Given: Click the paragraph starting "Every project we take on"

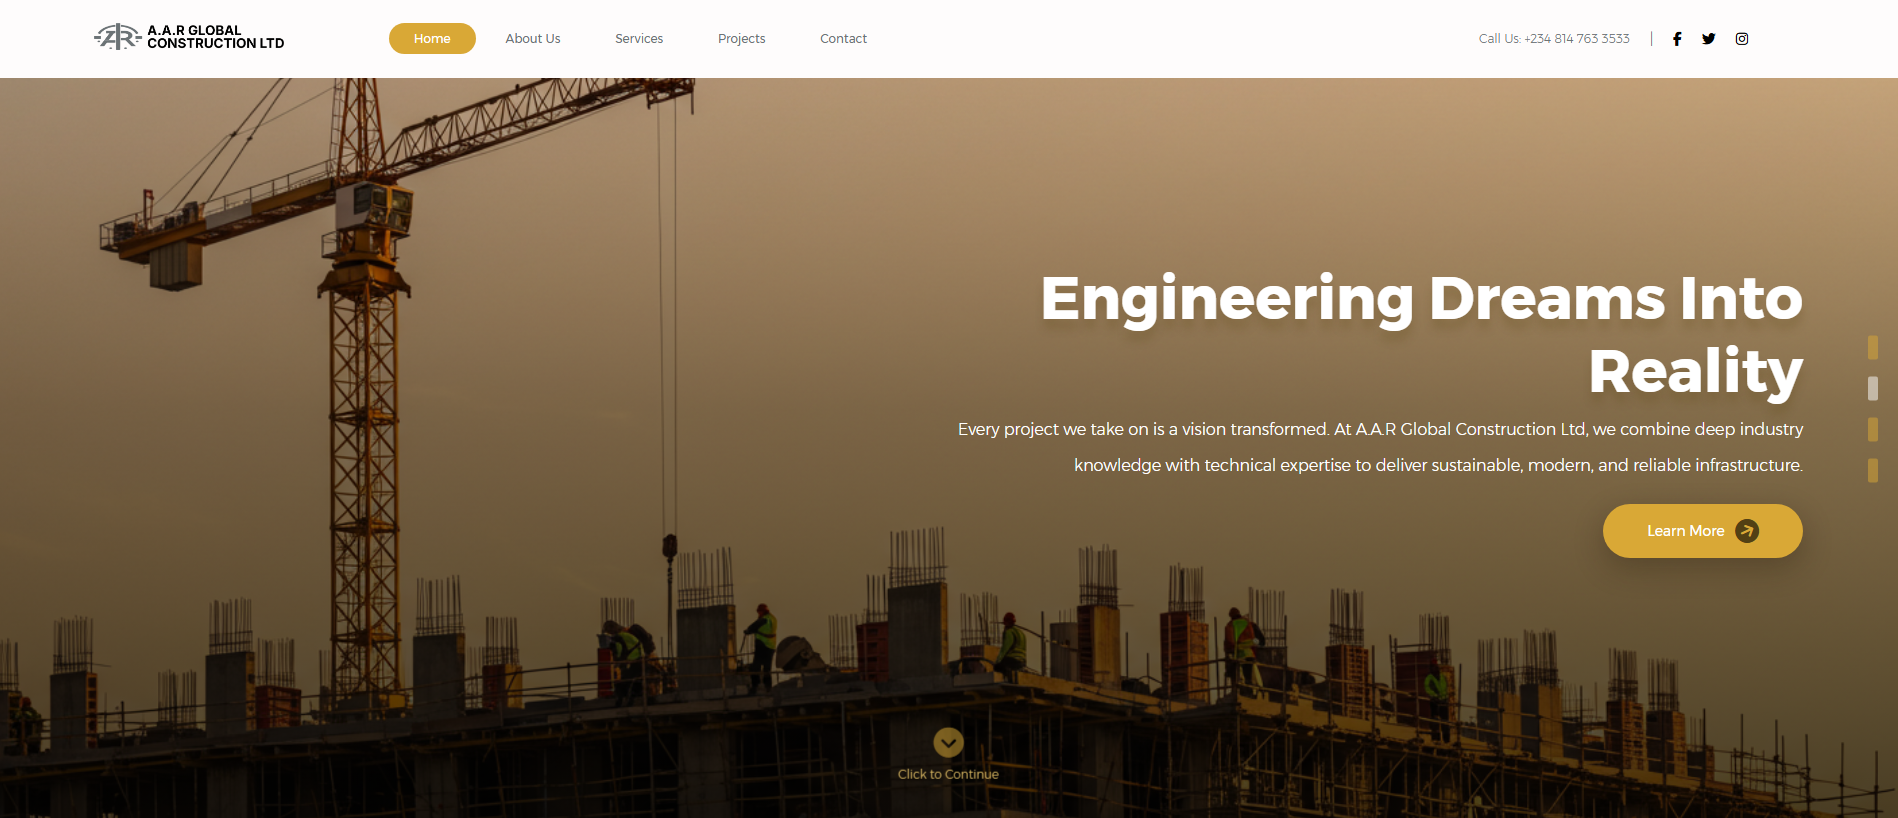Looking at the screenshot, I should coord(1380,447).
